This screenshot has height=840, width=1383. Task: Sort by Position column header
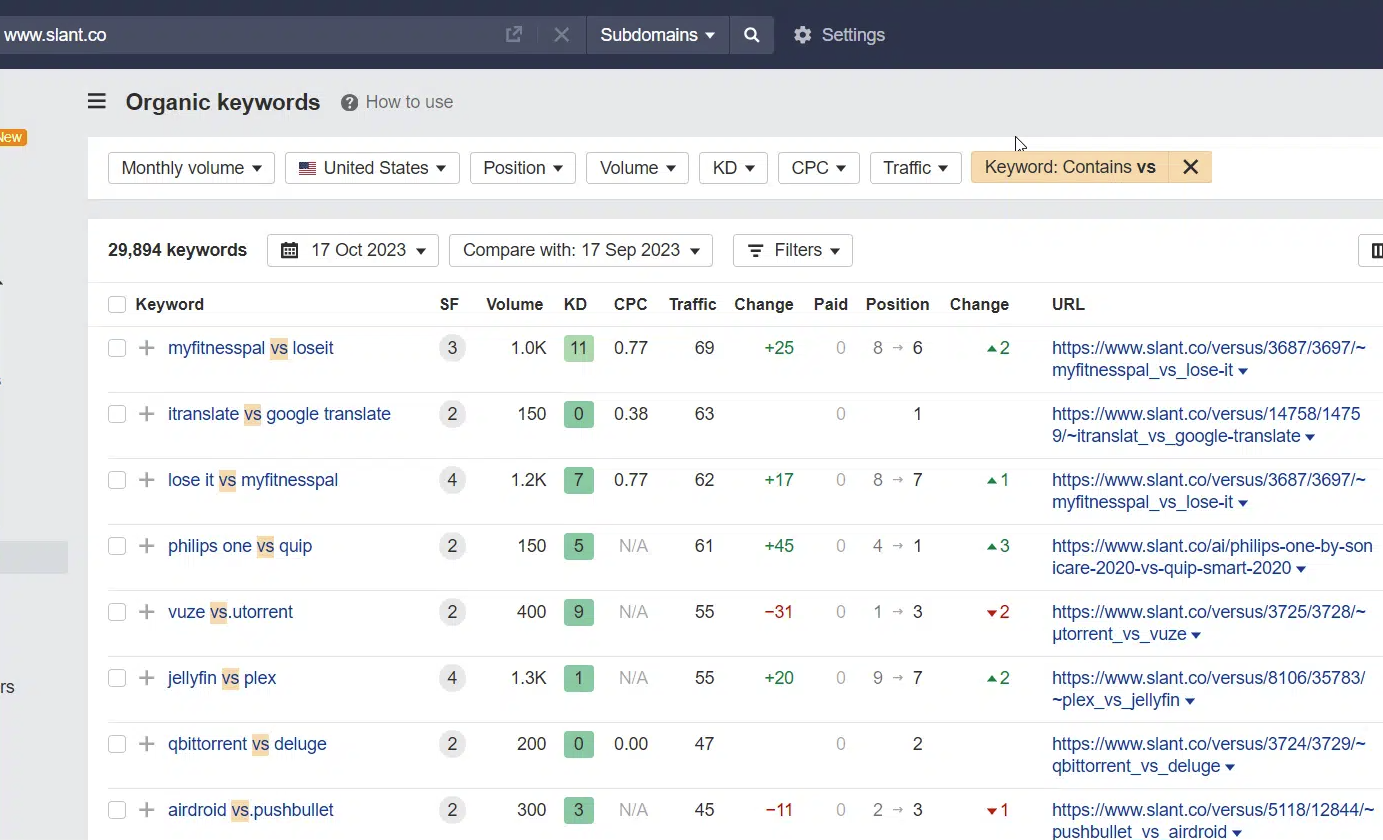coord(897,304)
